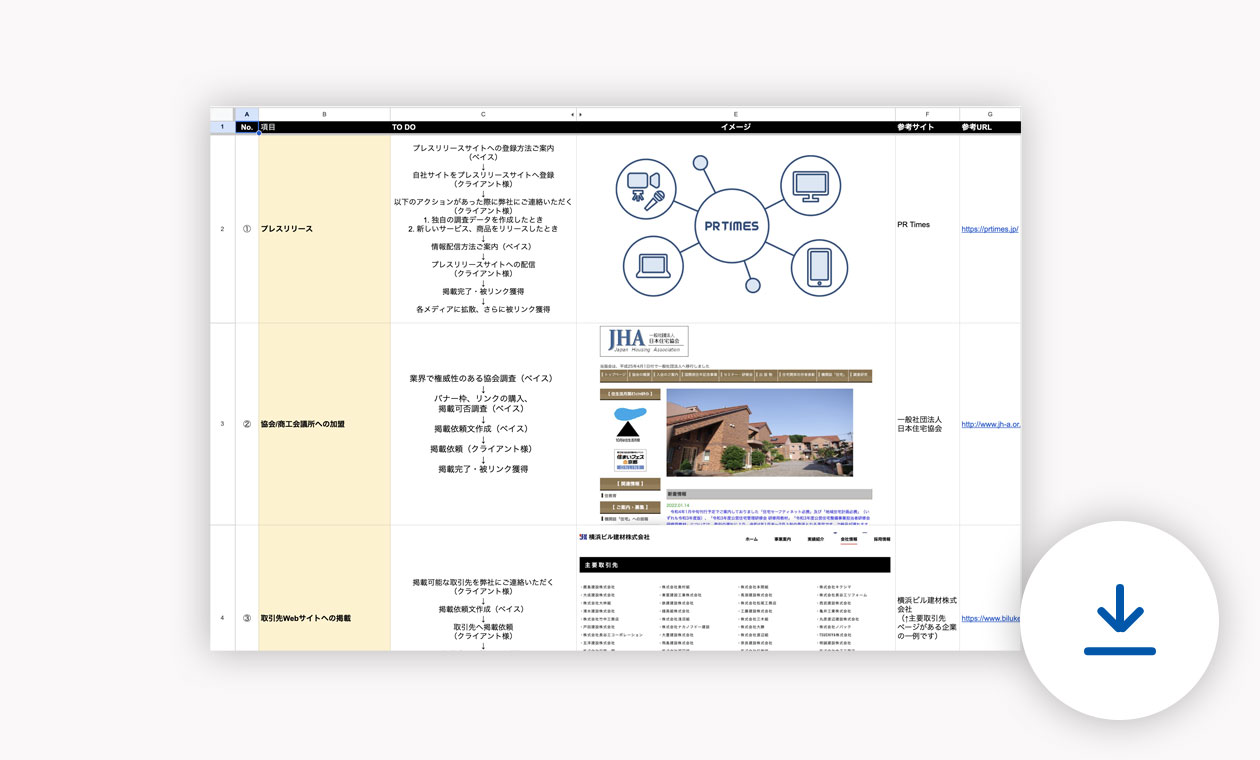Viewport: 1260px width, 760px height.
Task: Select the cell containing ②
Action: (x=246, y=424)
